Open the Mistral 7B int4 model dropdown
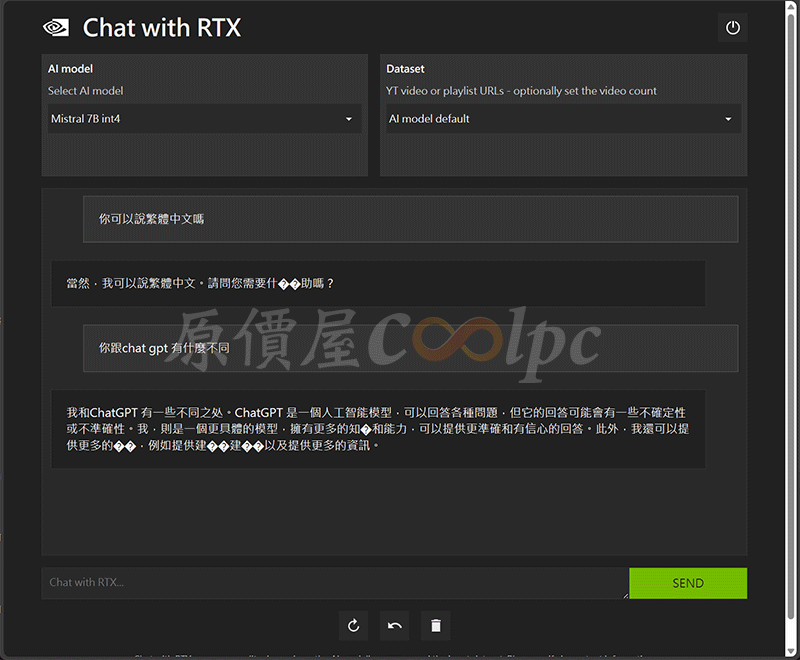 (x=205, y=119)
